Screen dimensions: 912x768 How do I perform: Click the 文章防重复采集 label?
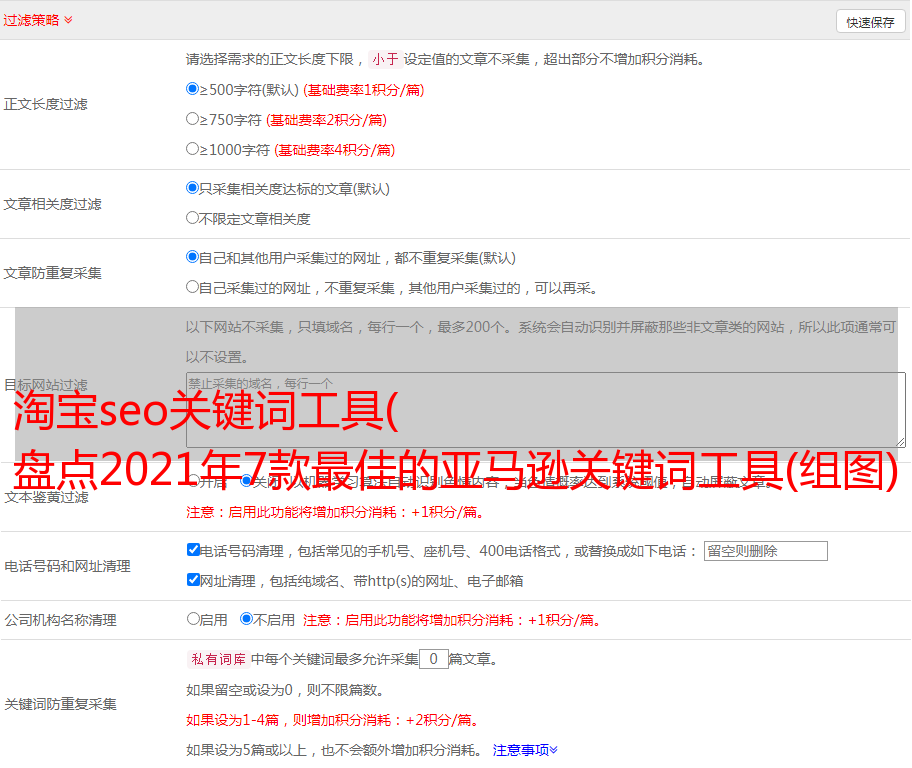coord(52,273)
